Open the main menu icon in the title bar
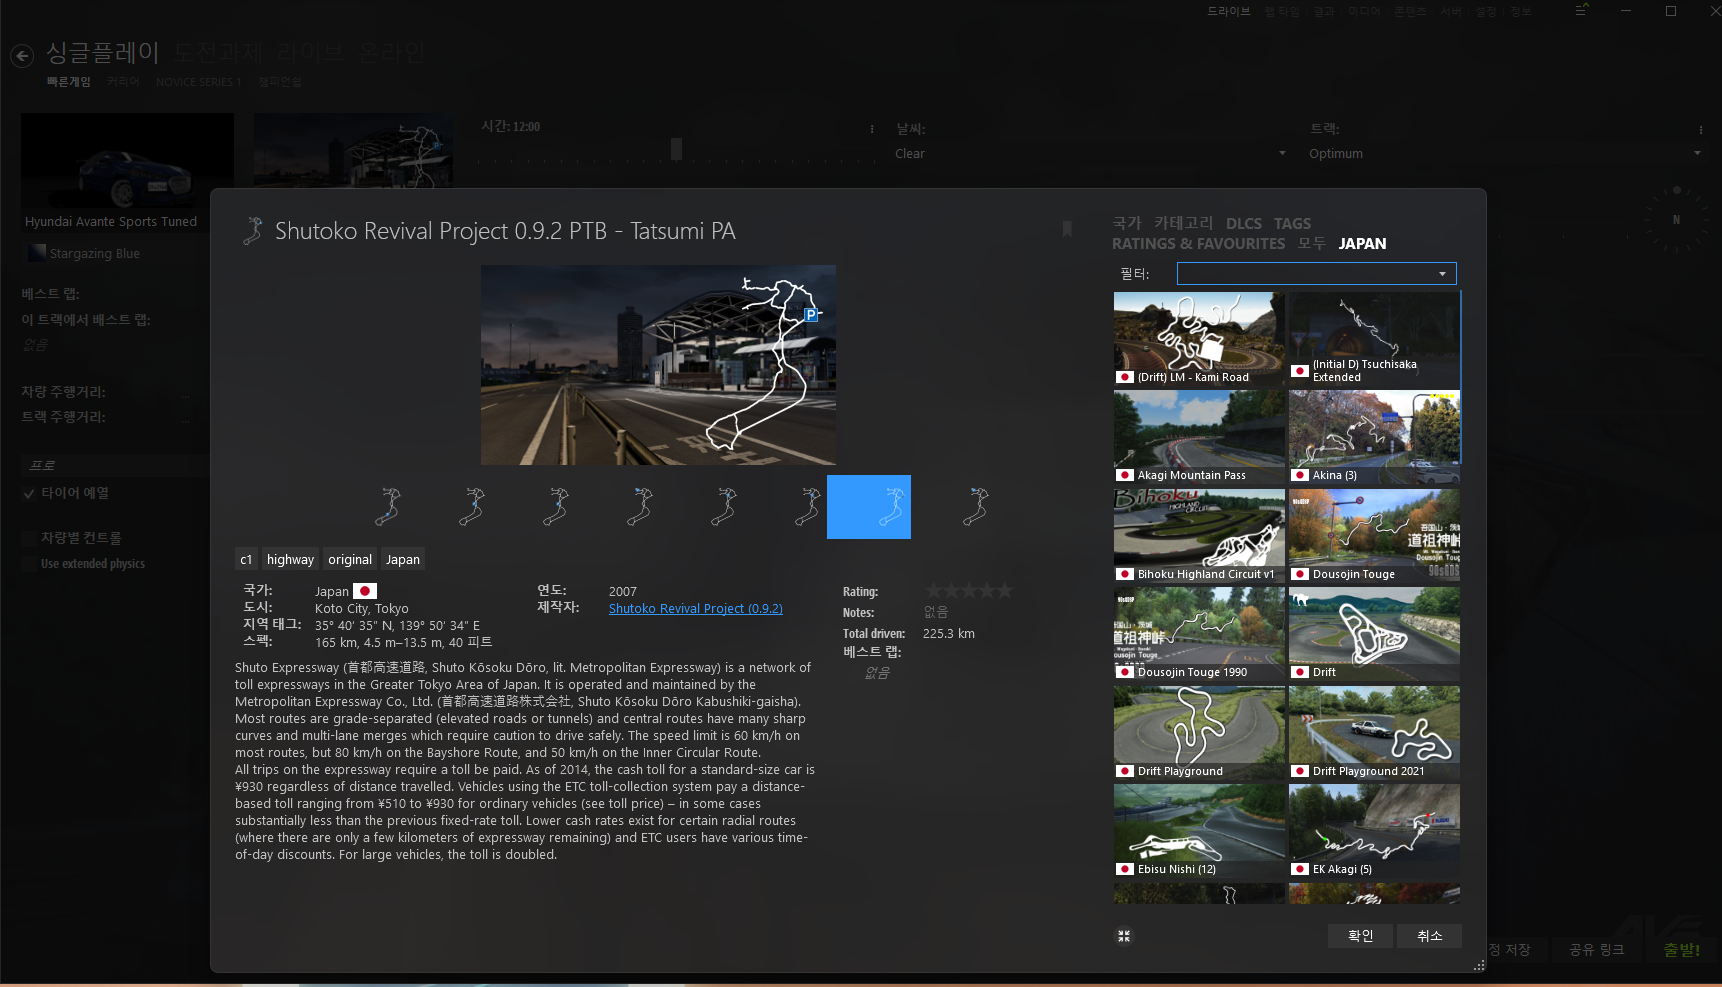The height and width of the screenshot is (987, 1722). click(1582, 11)
